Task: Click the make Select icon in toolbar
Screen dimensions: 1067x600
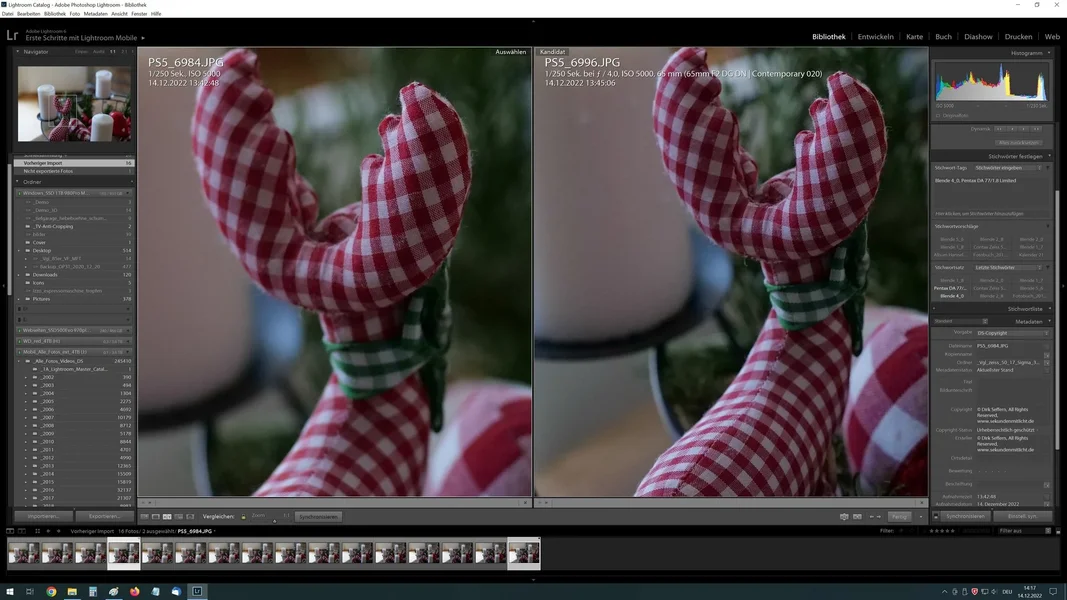Action: tap(857, 517)
